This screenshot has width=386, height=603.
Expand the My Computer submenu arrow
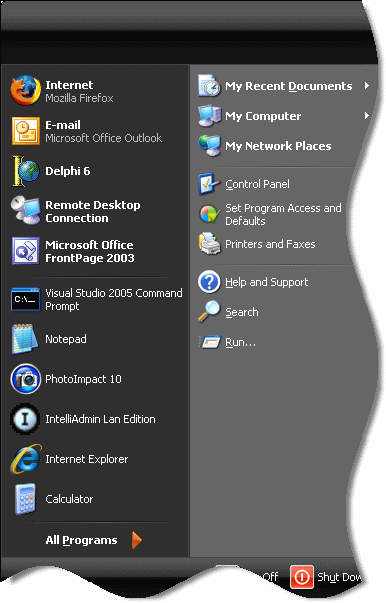click(367, 115)
